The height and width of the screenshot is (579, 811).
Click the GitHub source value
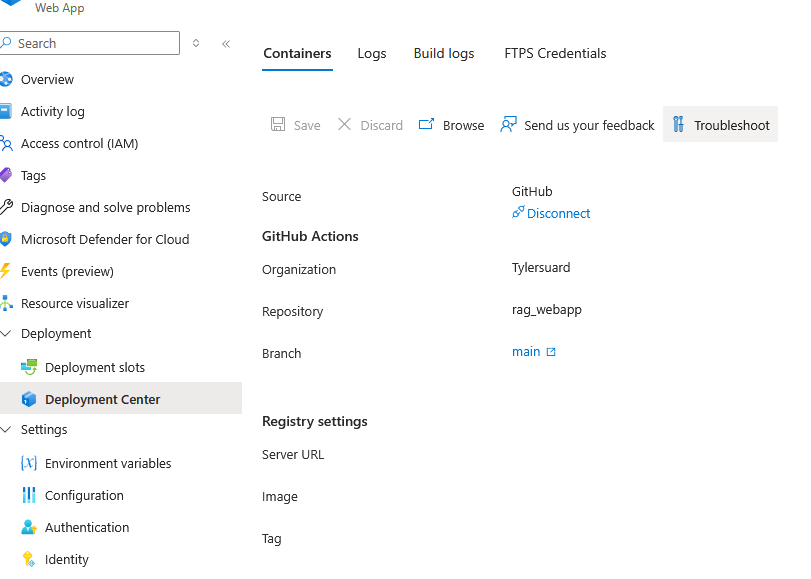532,191
